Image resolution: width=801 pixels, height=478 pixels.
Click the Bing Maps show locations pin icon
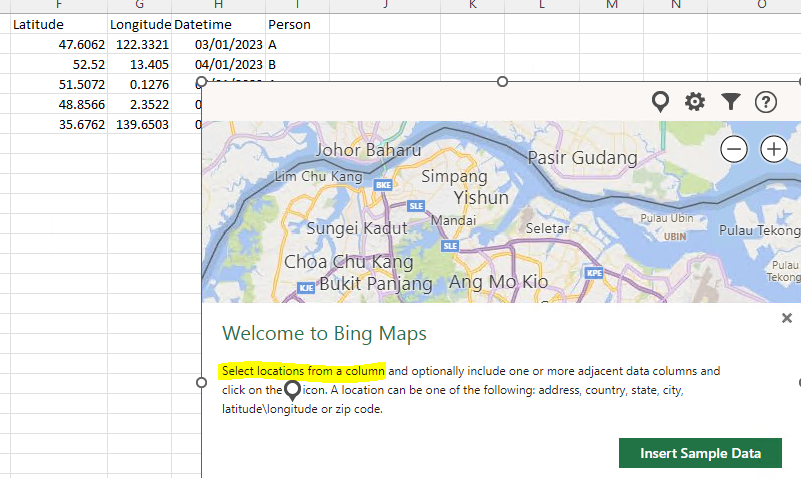click(x=660, y=102)
